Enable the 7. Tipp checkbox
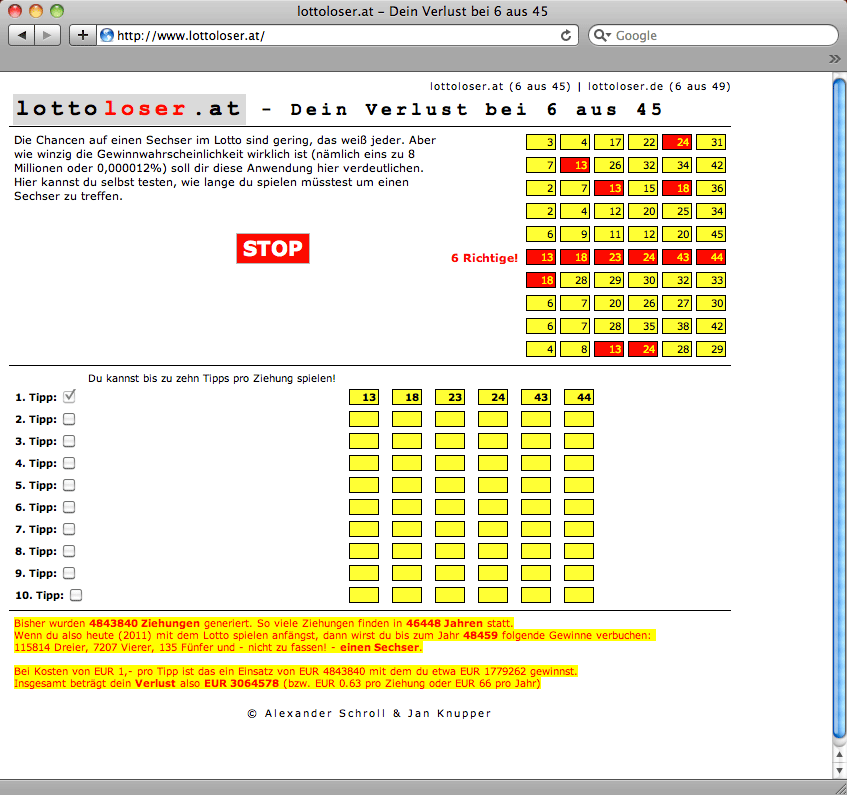This screenshot has width=847, height=795. tap(69, 529)
